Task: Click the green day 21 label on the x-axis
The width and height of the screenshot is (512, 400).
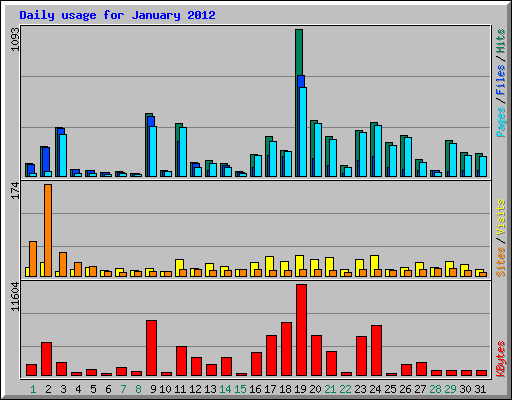Action: point(330,389)
